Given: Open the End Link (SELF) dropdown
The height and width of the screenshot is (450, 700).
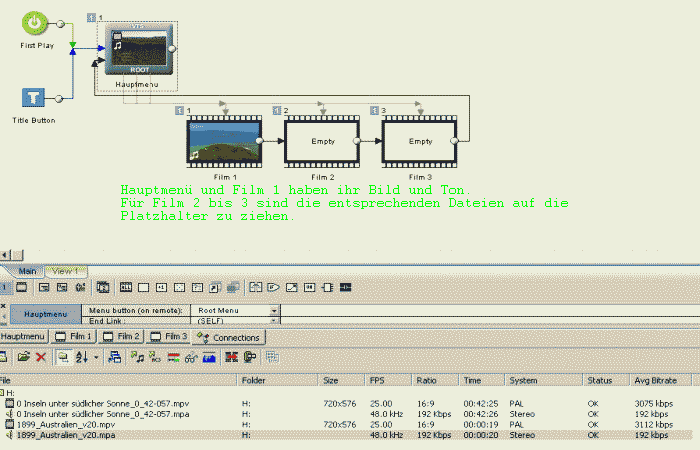Looking at the screenshot, I should click(274, 321).
